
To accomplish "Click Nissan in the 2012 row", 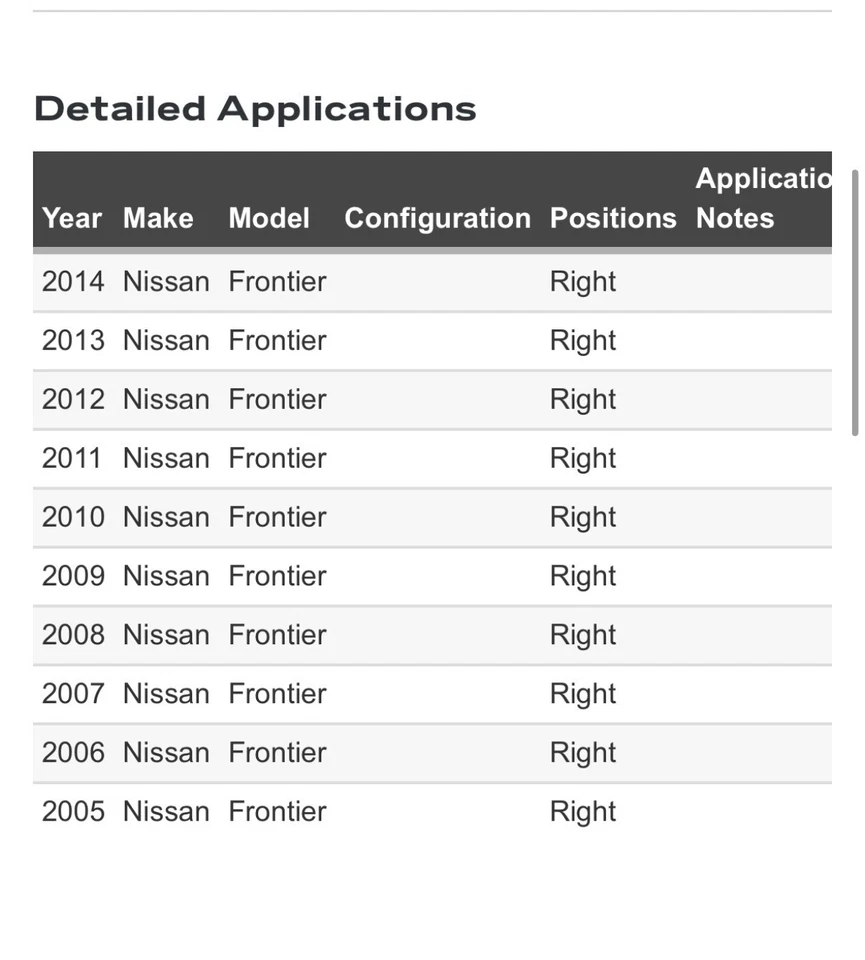I will (x=166, y=400).
